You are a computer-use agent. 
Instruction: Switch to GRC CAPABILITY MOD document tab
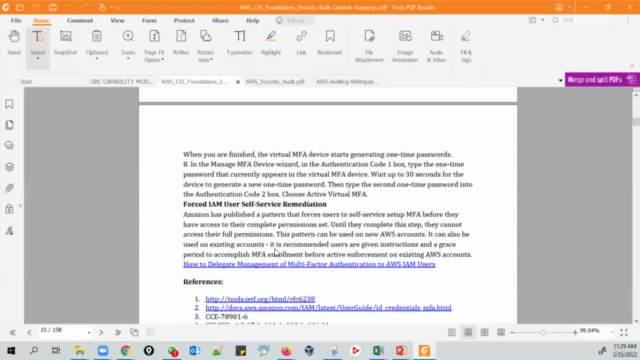click(122, 82)
